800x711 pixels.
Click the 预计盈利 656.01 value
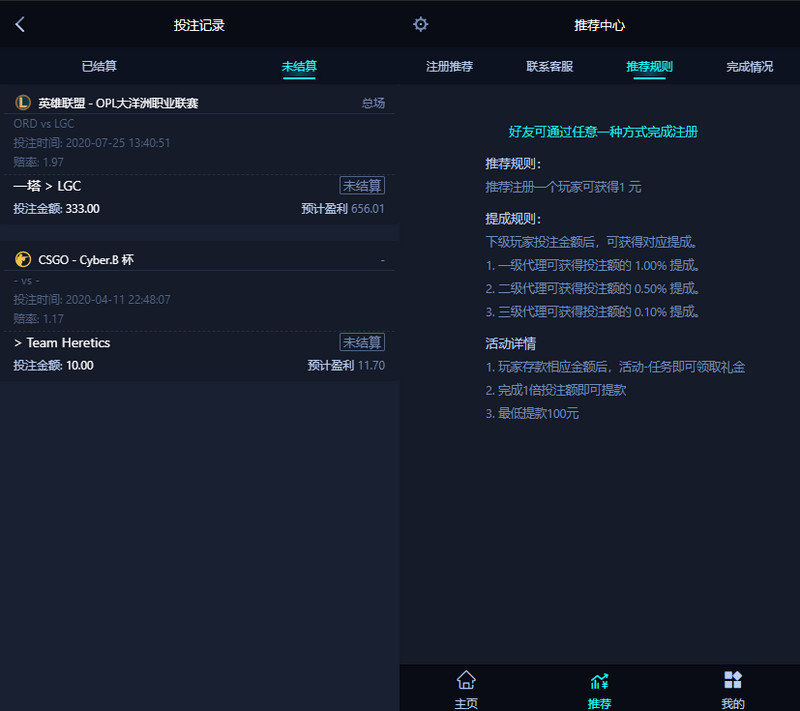coord(342,209)
